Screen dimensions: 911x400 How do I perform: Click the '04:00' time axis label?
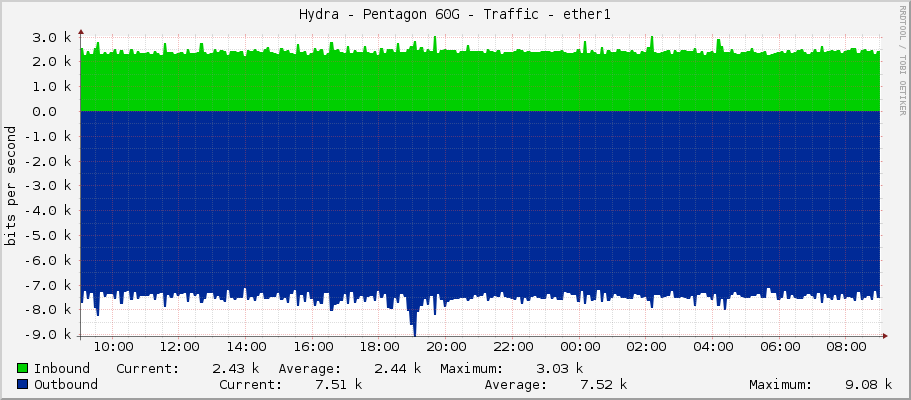pos(713,347)
